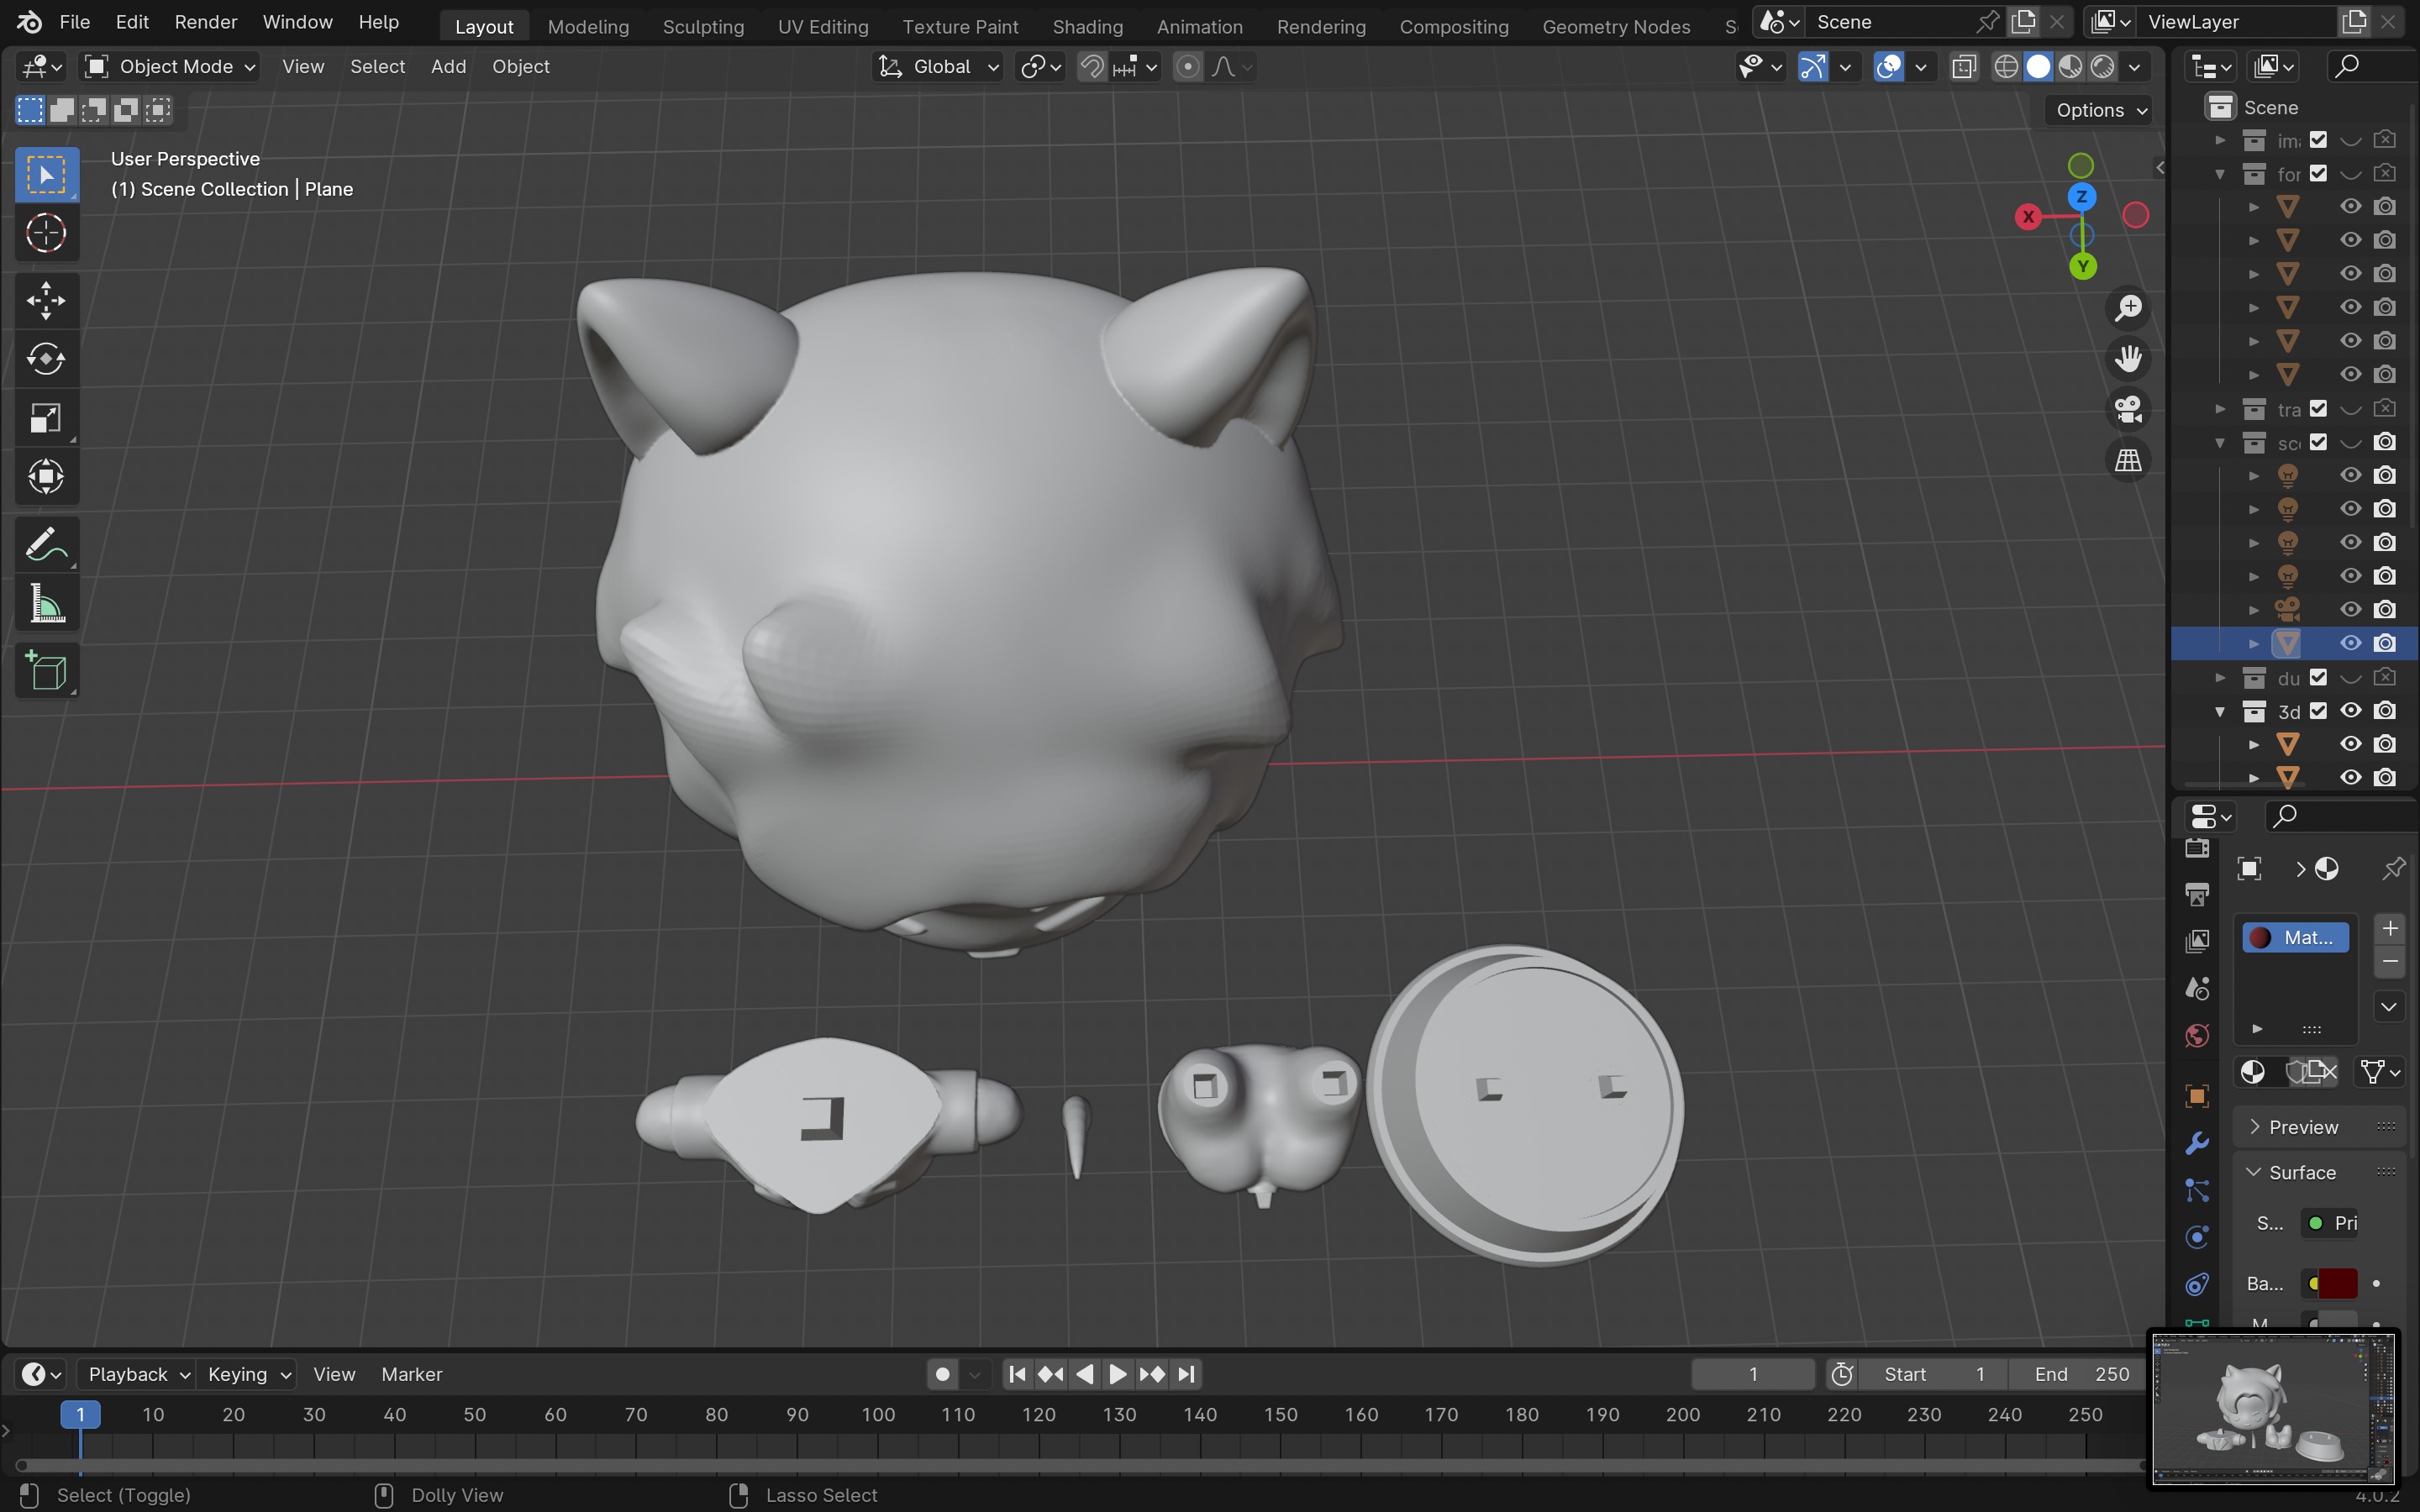
Task: Click the Play animation button
Action: (x=1118, y=1374)
